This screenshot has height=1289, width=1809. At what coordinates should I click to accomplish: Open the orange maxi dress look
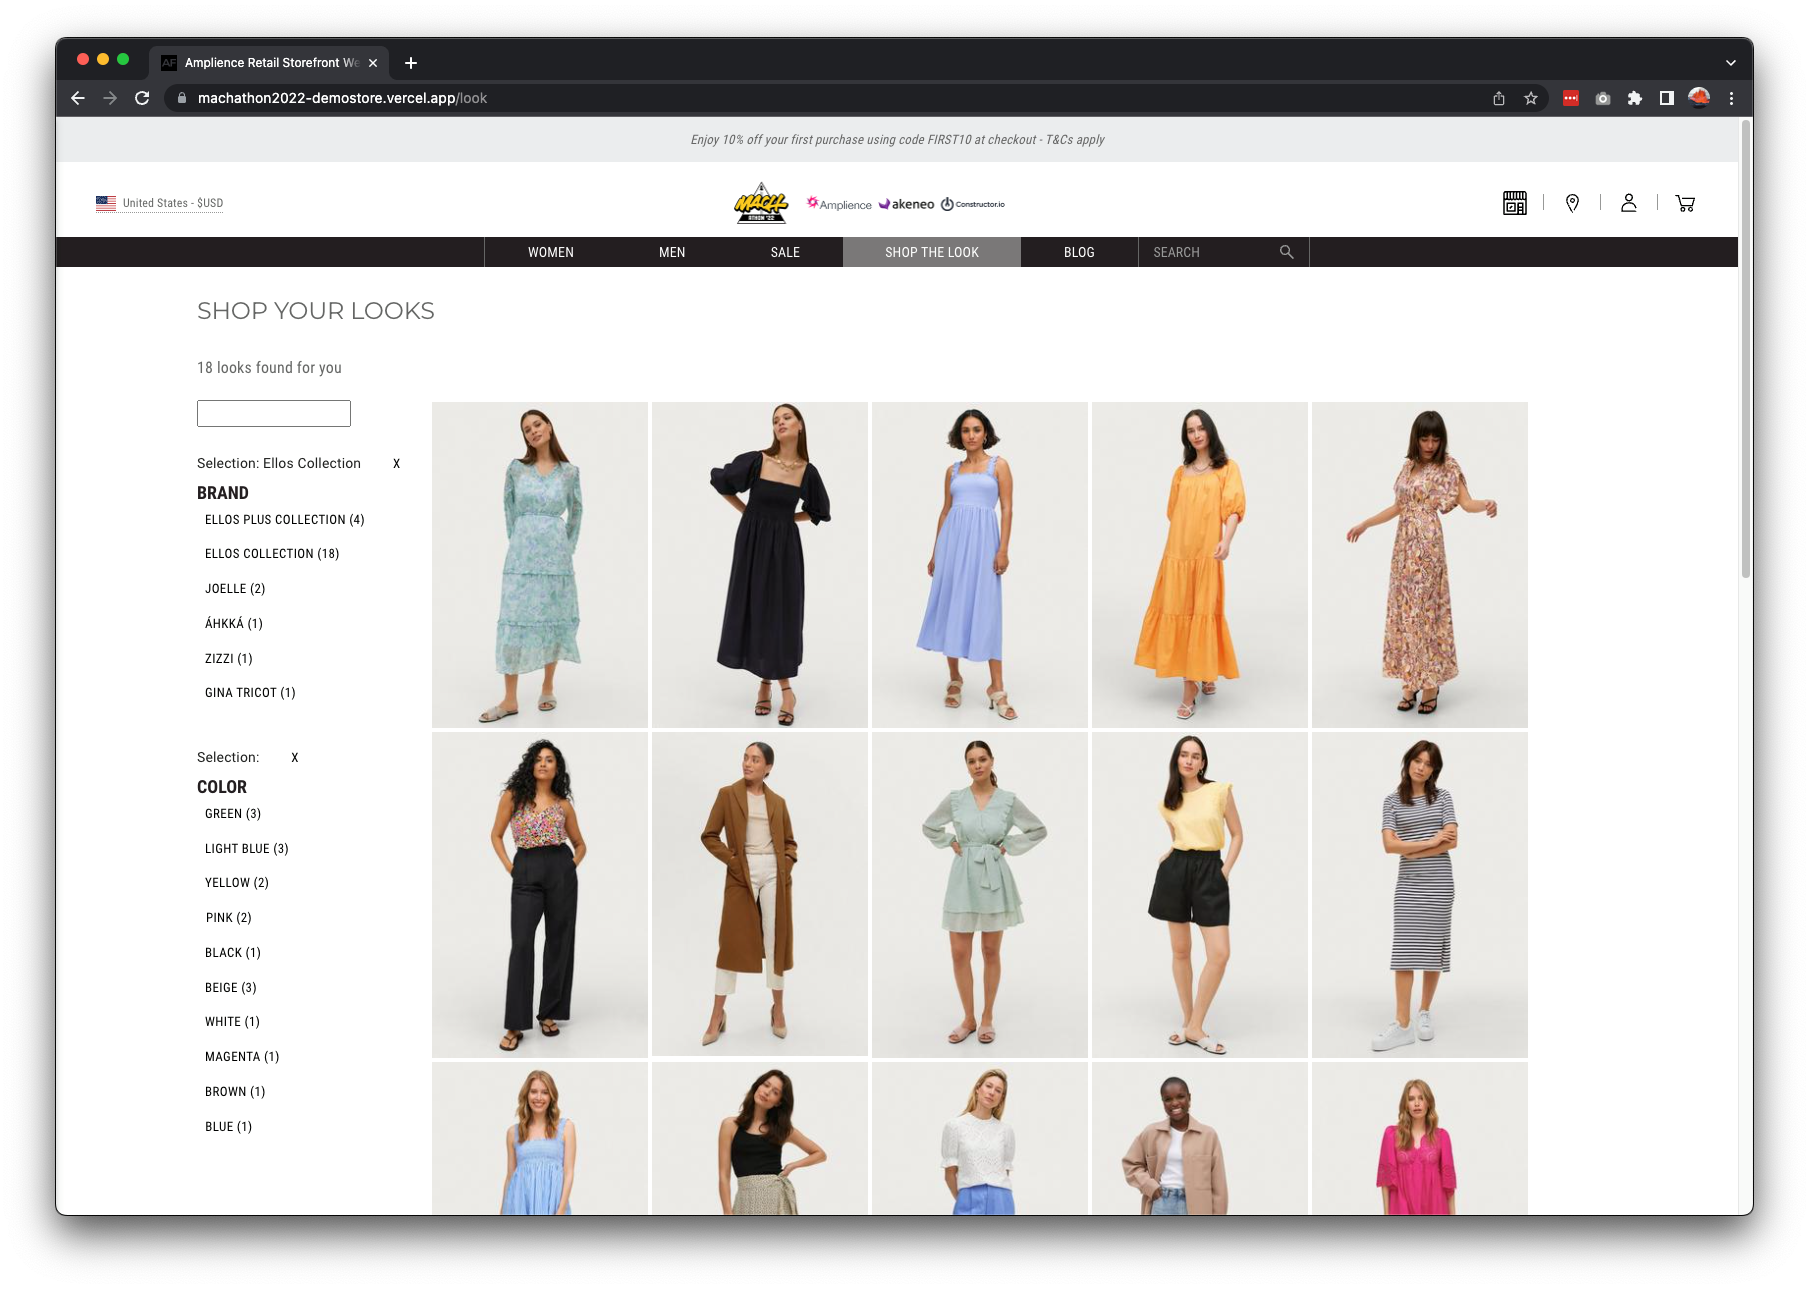1199,565
